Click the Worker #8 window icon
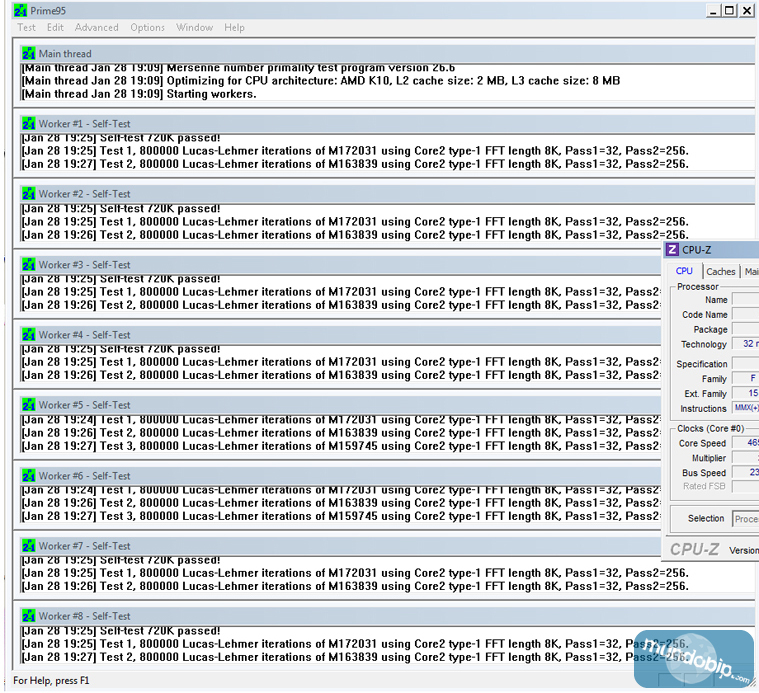This screenshot has width=759, height=693. point(29,616)
